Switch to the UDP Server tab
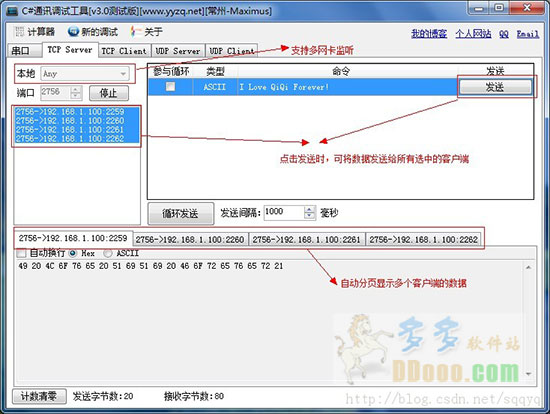 [x=177, y=51]
